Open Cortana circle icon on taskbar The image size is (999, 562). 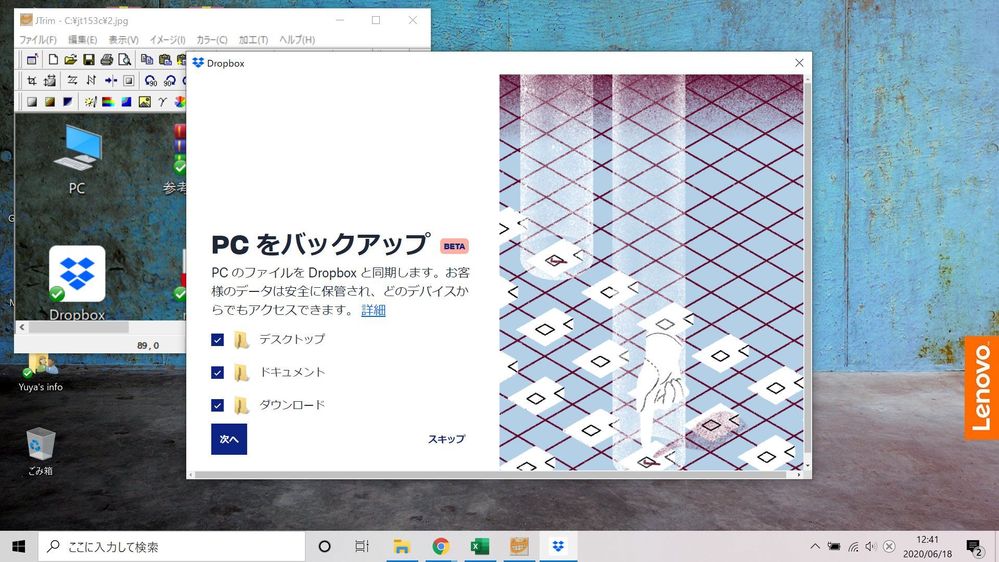point(324,547)
